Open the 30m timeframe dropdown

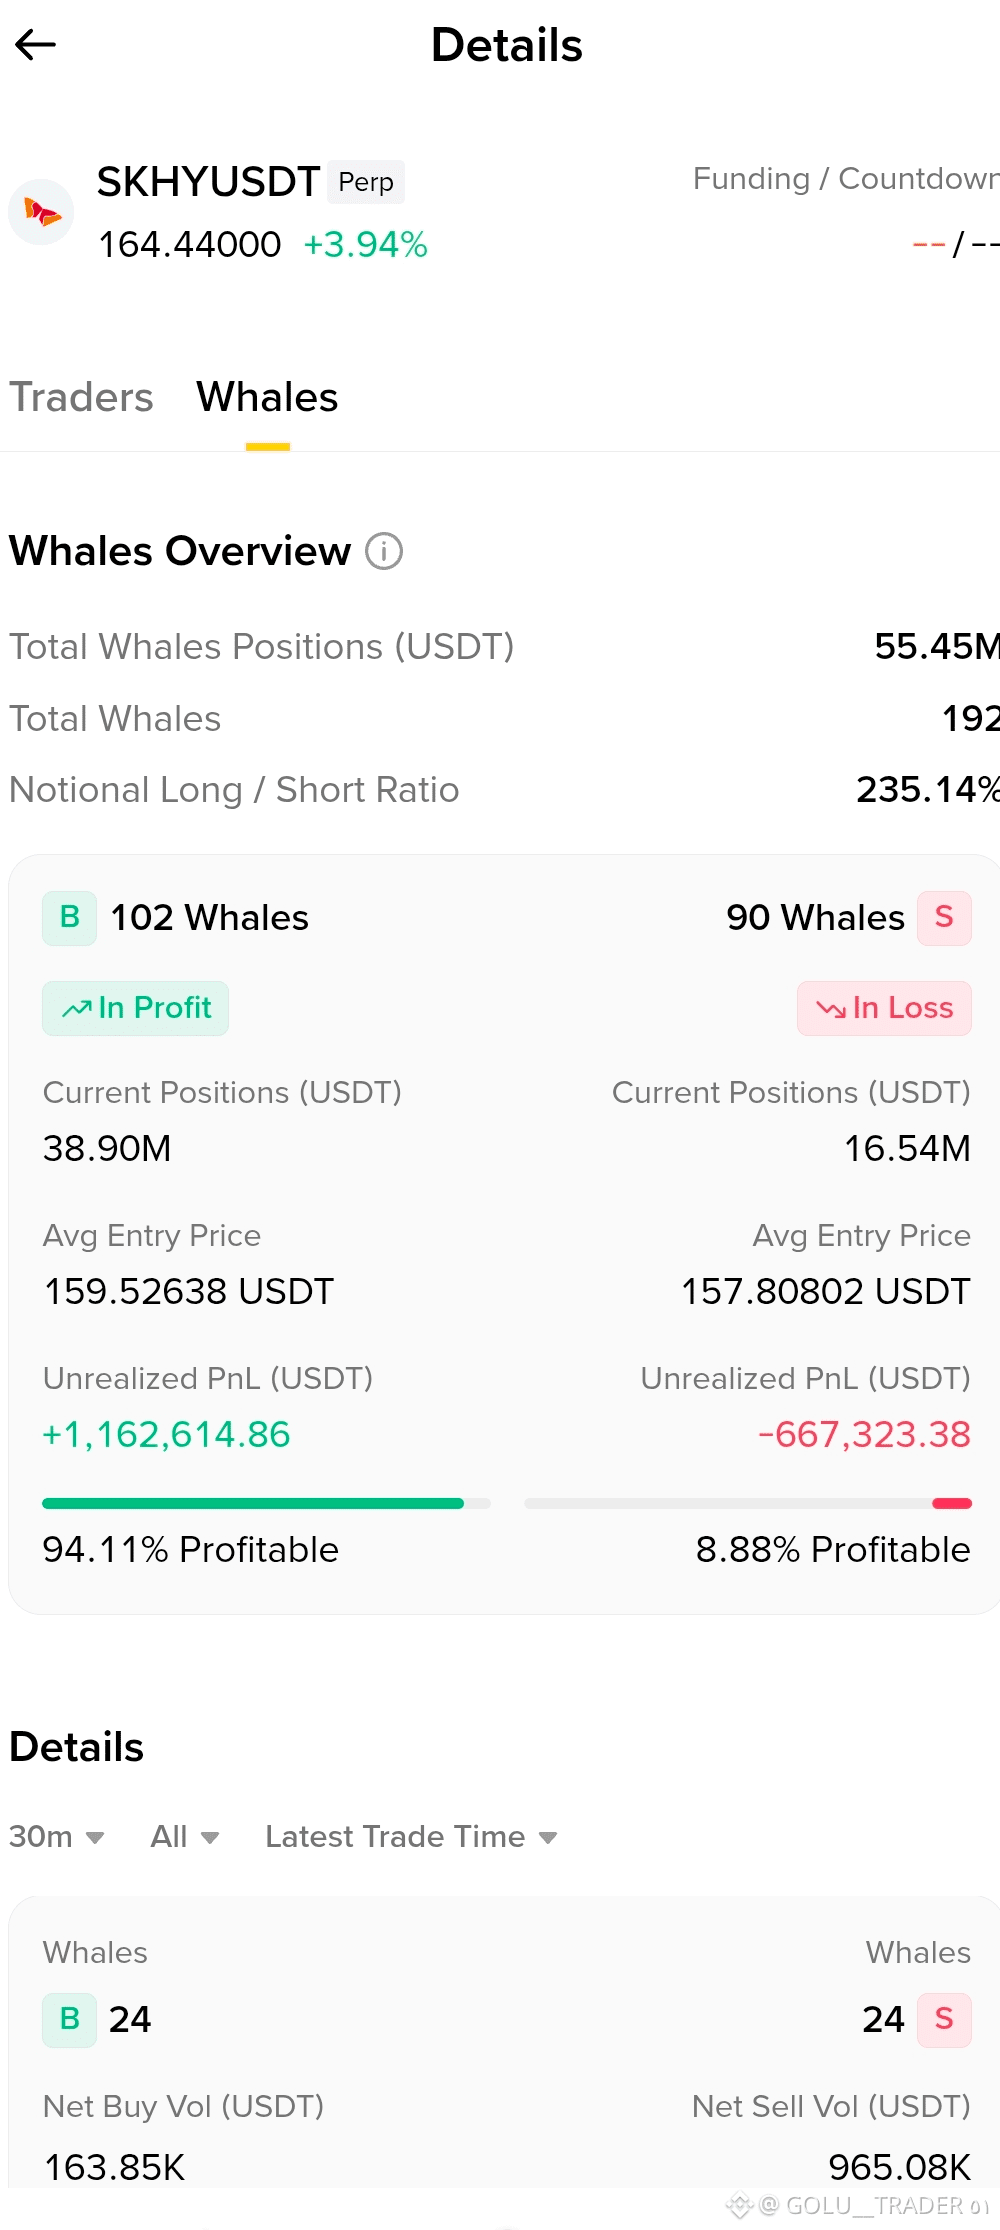click(57, 1837)
